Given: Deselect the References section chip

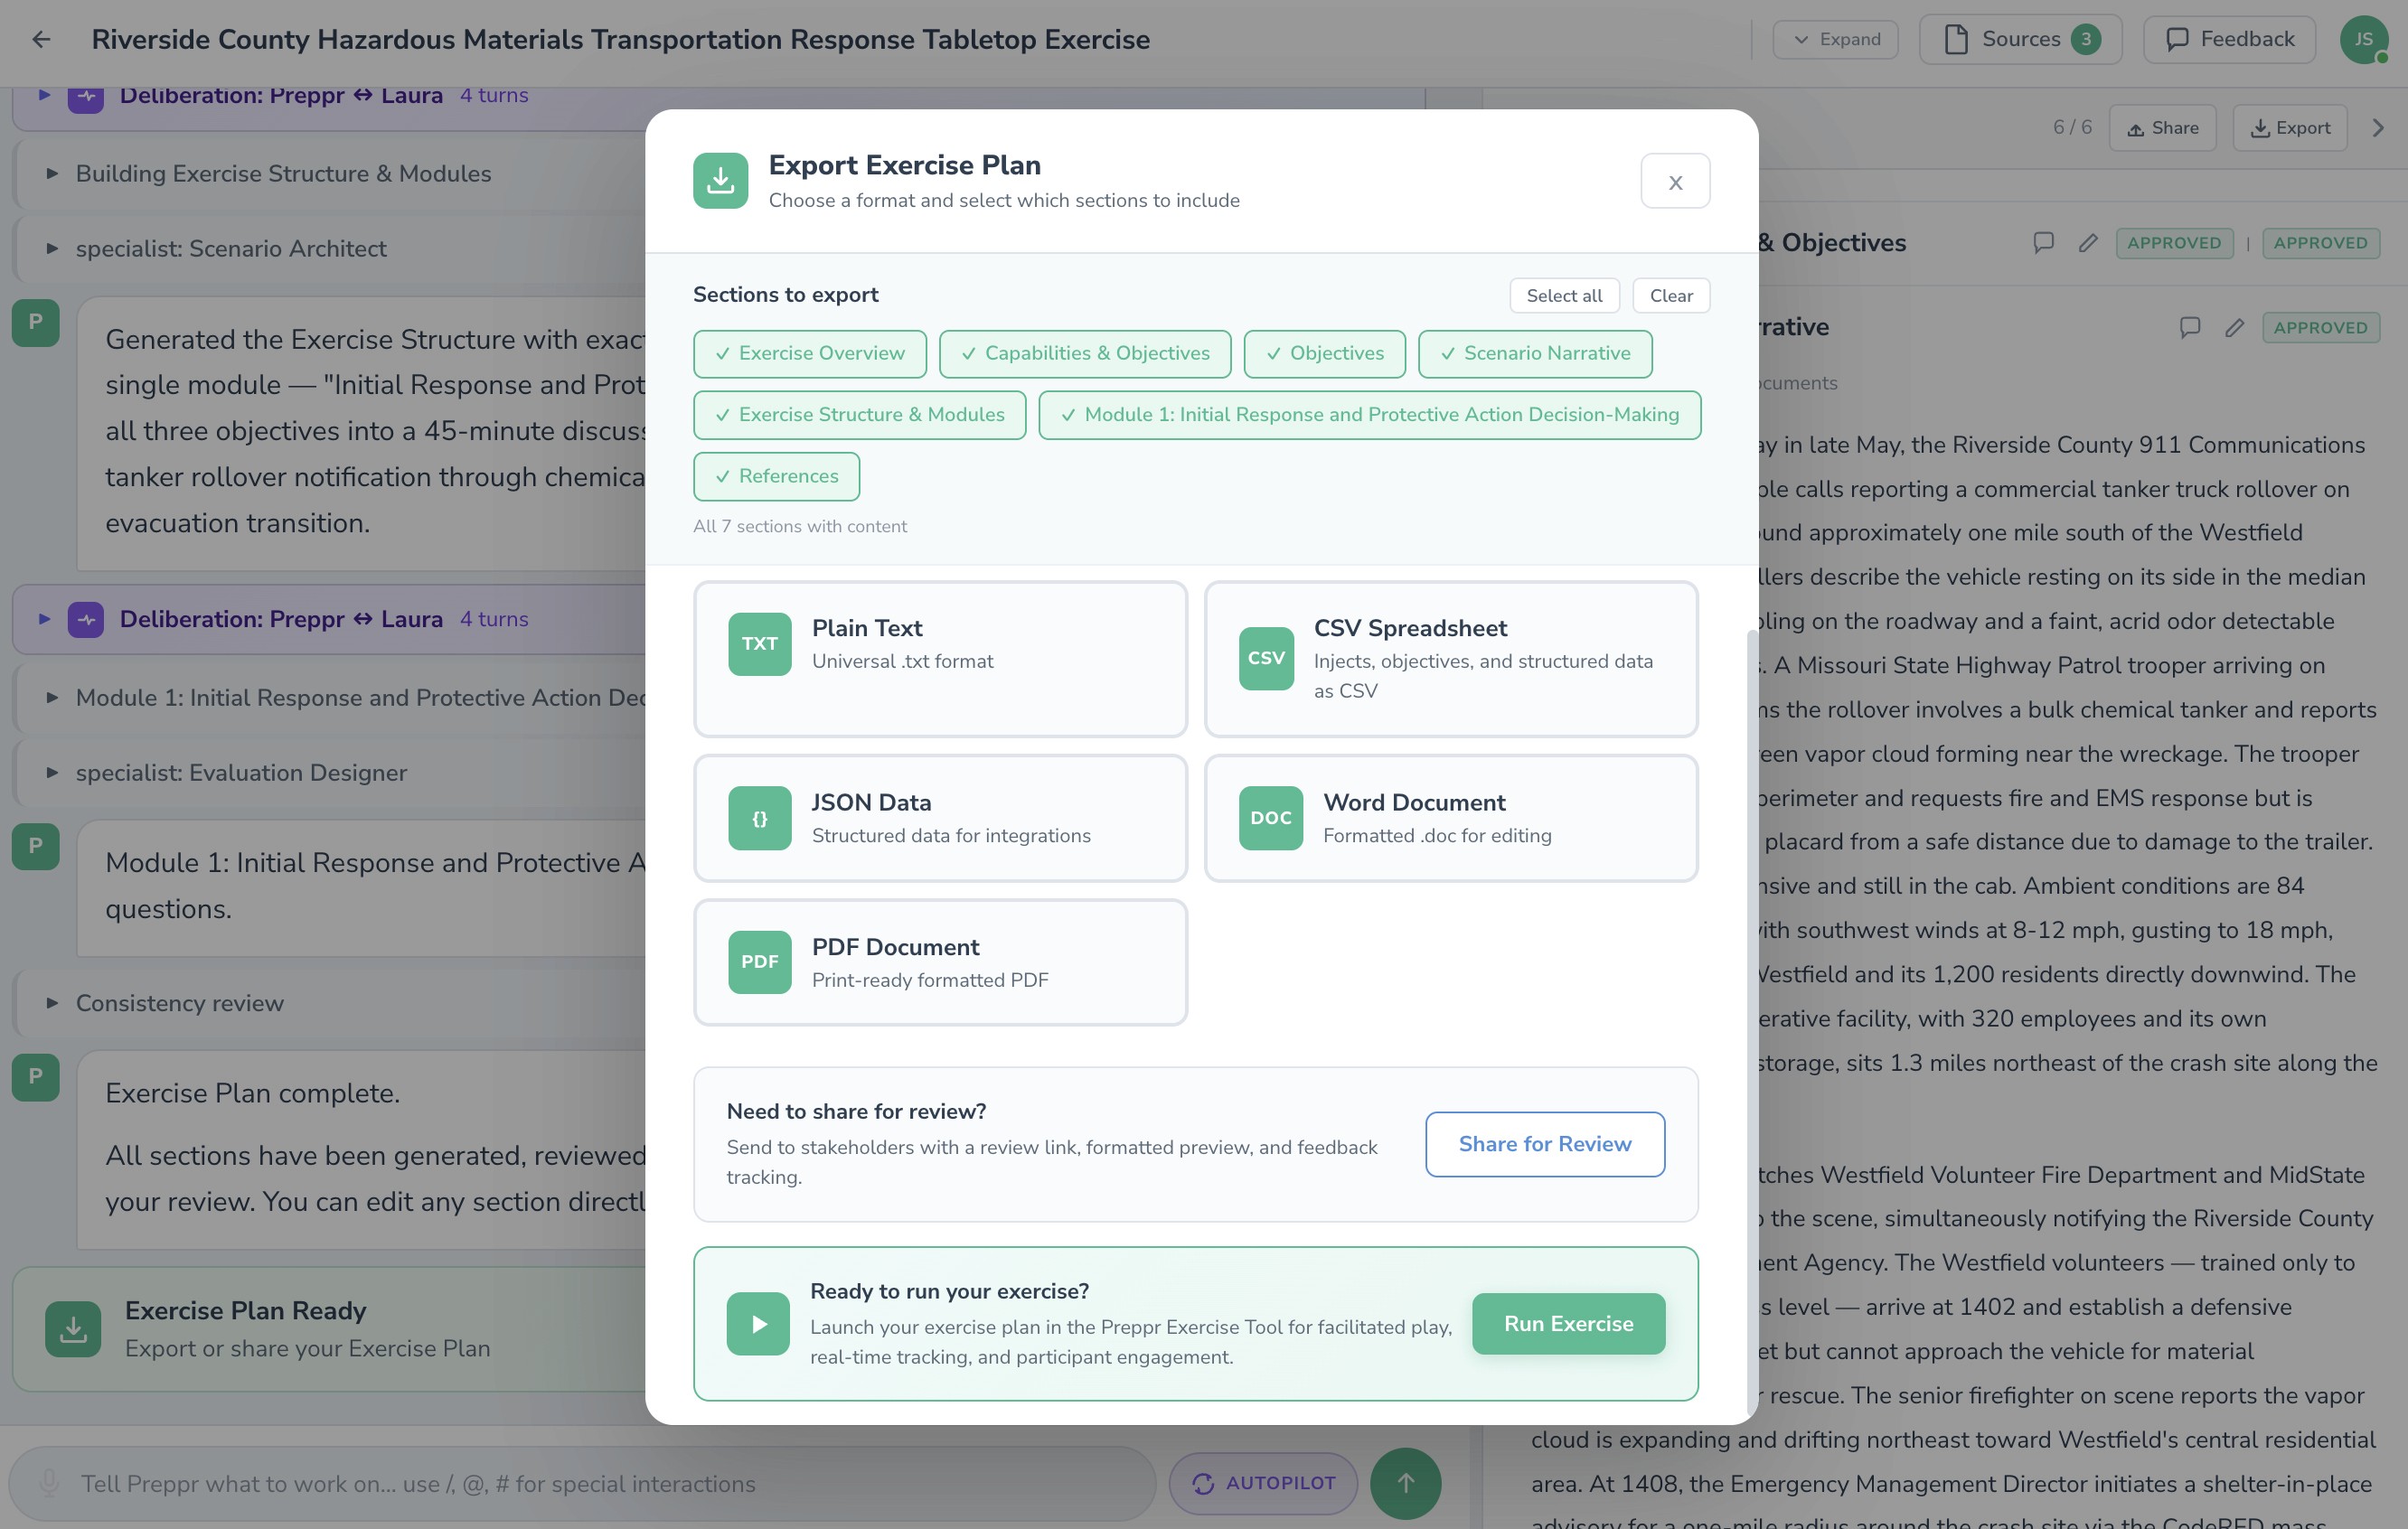Looking at the screenshot, I should [x=776, y=477].
